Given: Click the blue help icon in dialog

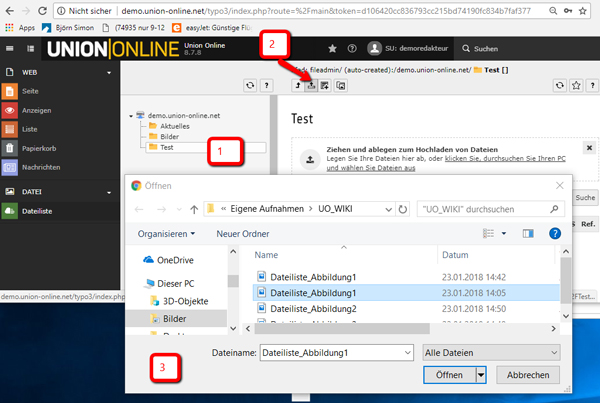Looking at the screenshot, I should pyautogui.click(x=554, y=233).
